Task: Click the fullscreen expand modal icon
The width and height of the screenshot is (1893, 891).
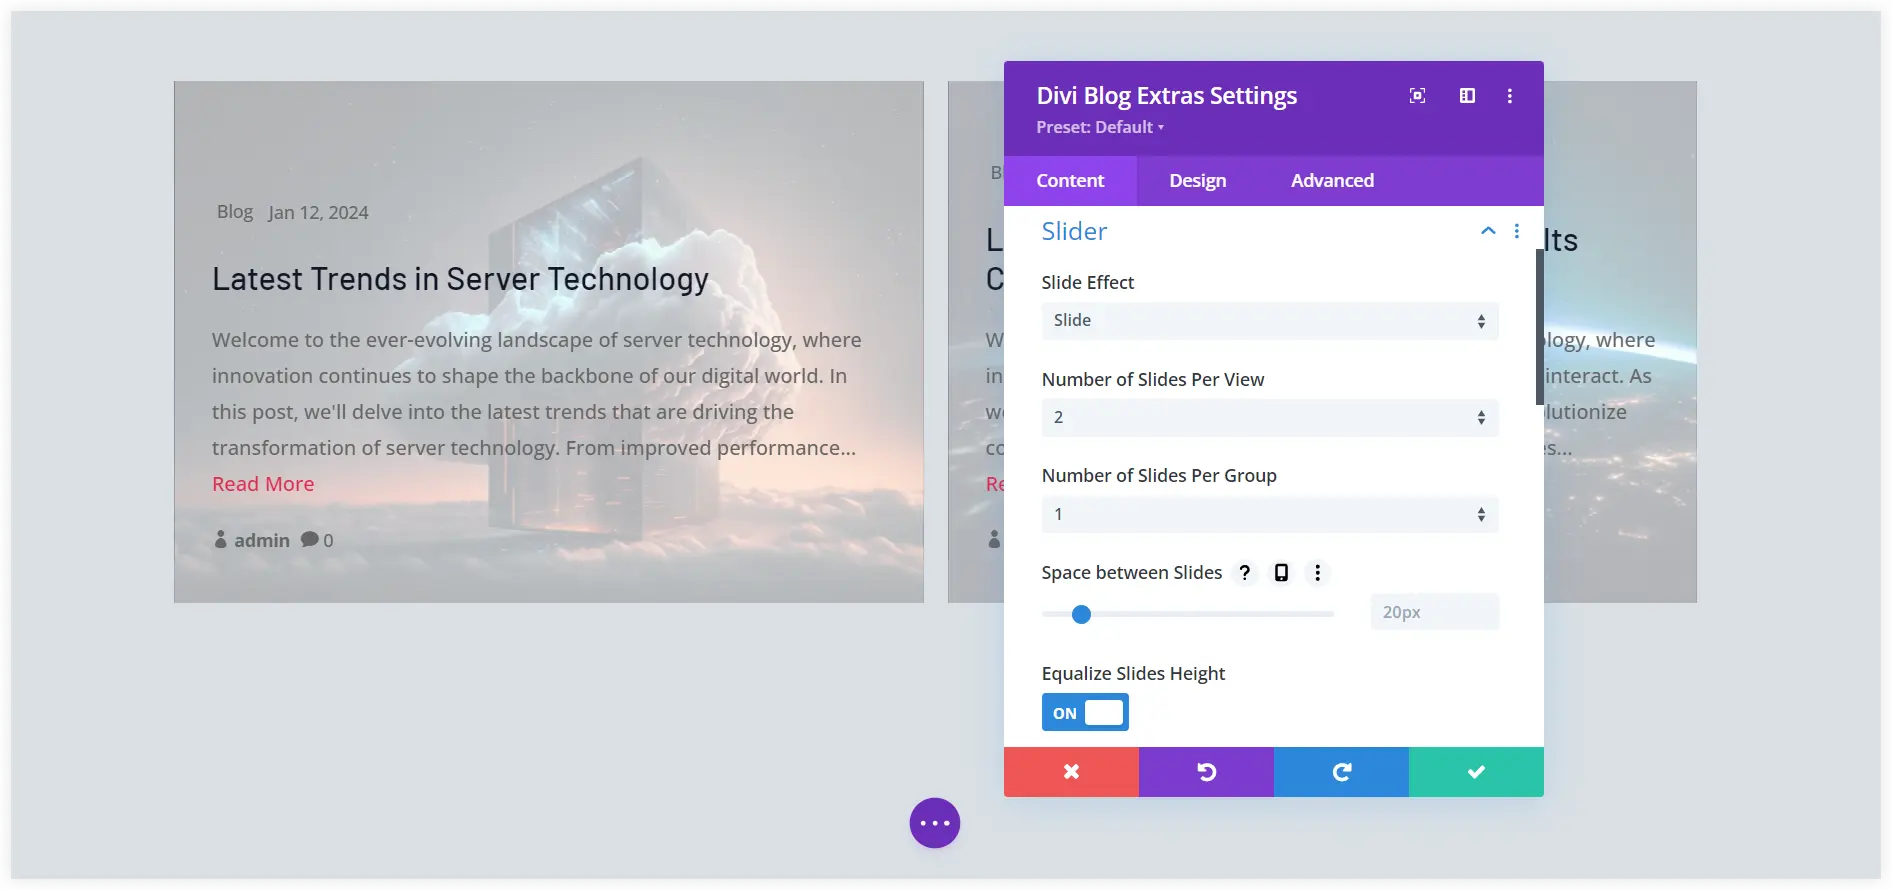Action: [x=1417, y=96]
